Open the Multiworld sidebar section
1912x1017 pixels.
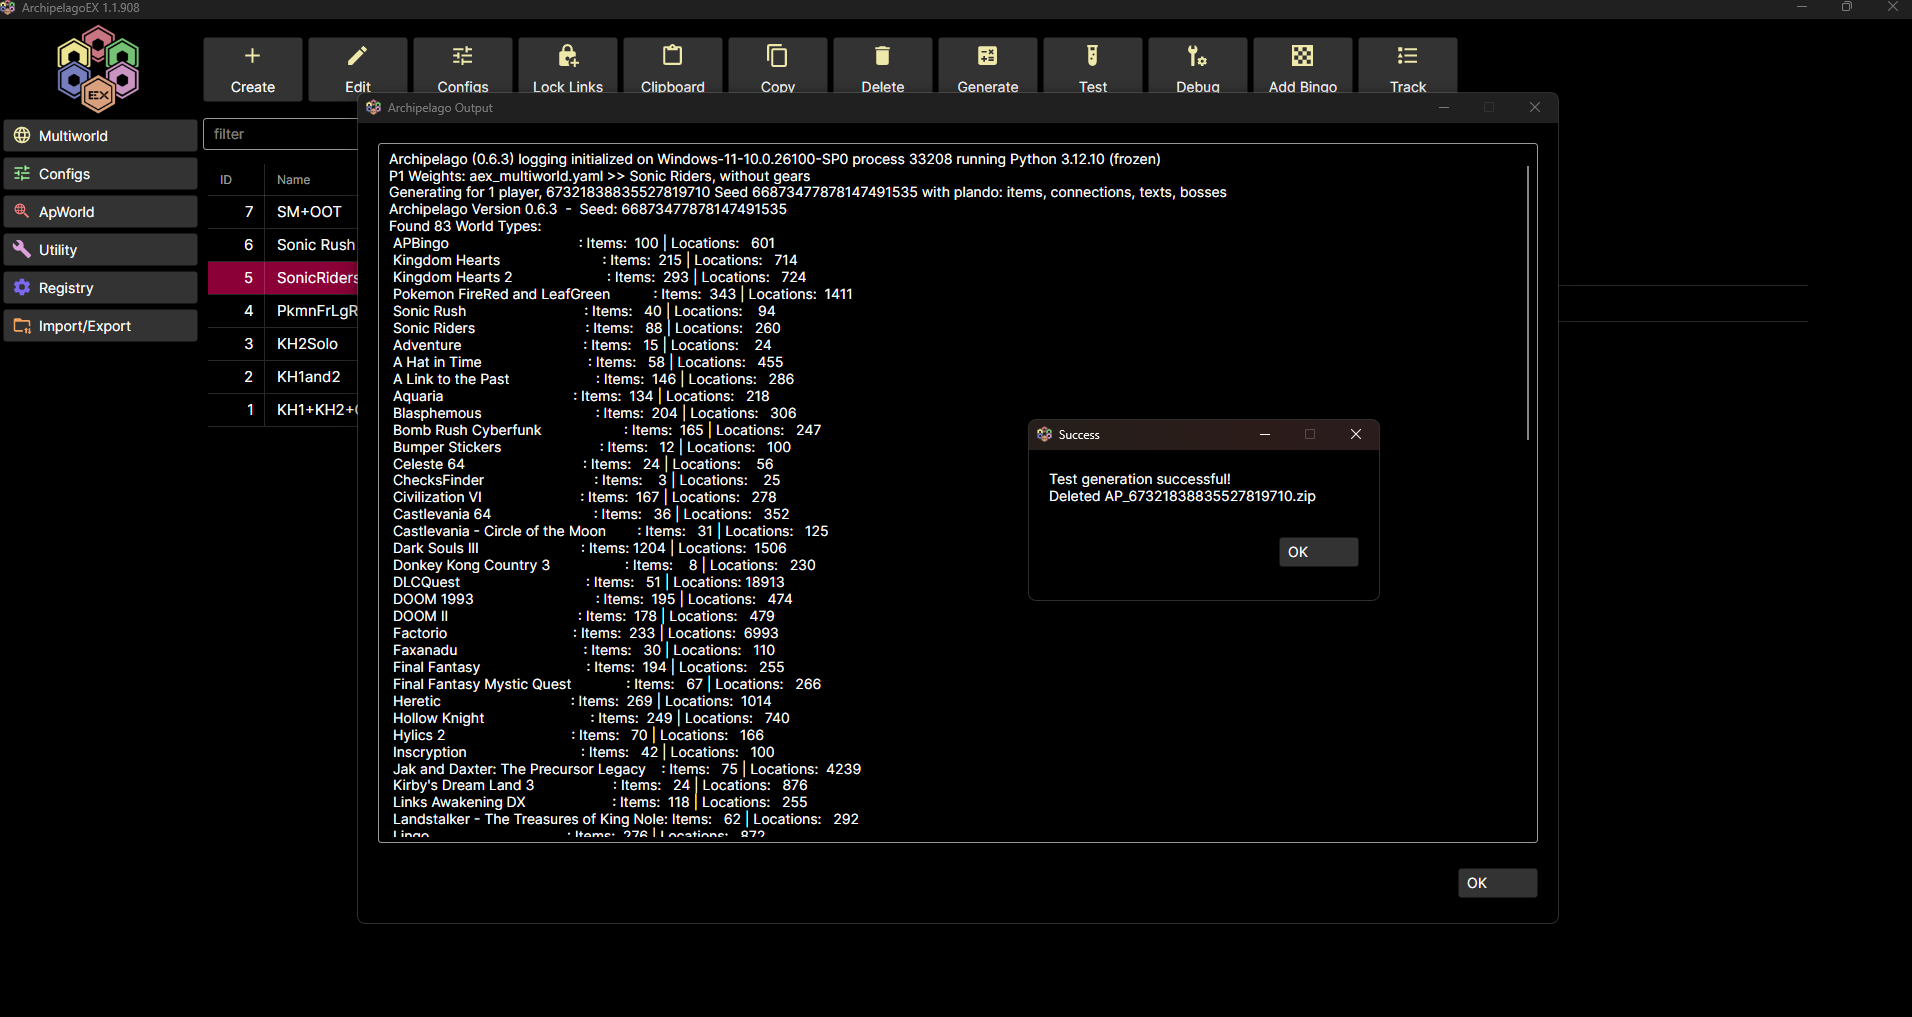click(x=100, y=136)
